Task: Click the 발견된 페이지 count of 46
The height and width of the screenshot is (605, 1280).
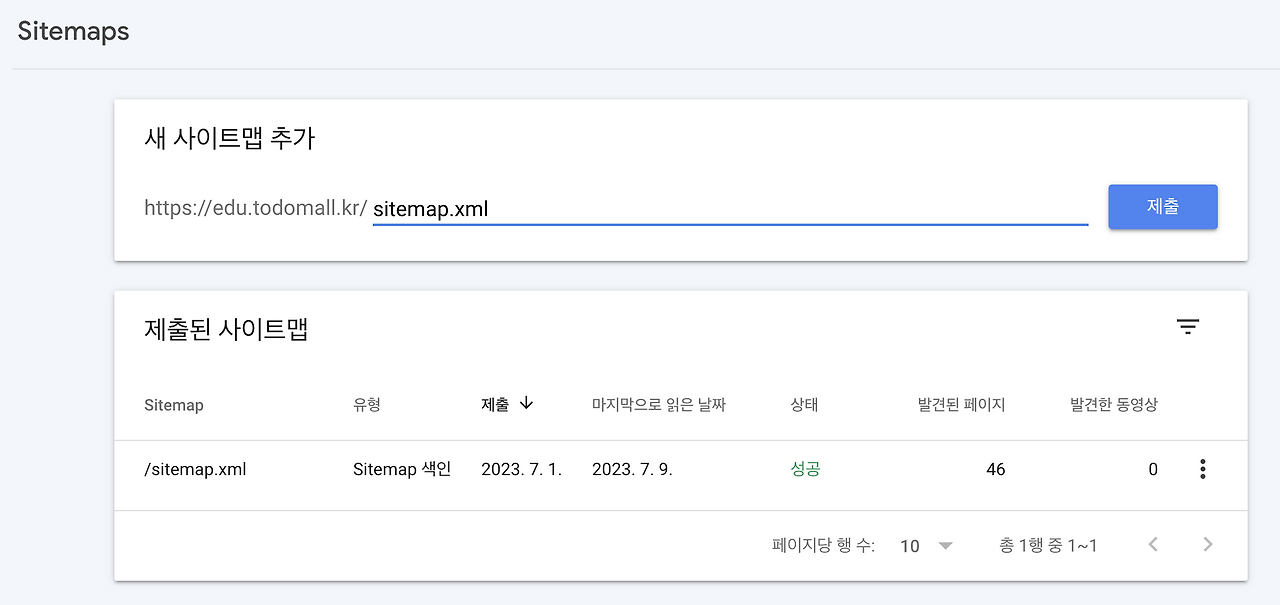Action: [996, 468]
